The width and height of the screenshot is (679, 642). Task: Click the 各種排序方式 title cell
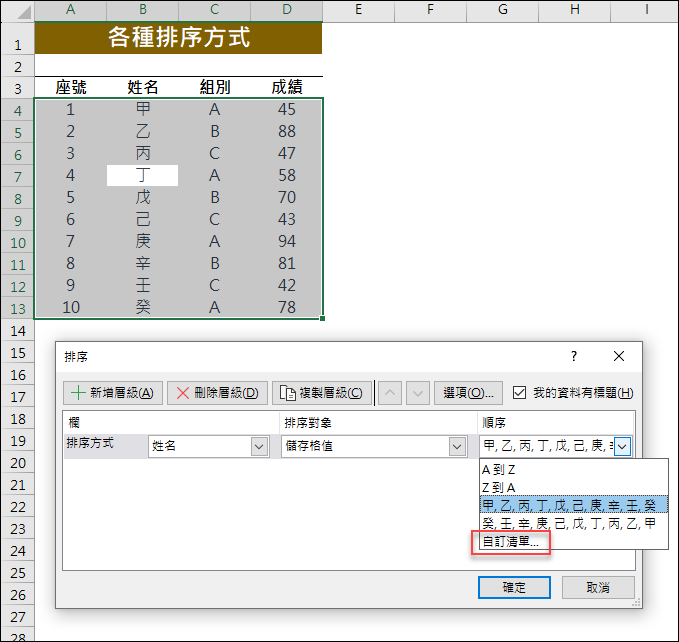(178, 38)
